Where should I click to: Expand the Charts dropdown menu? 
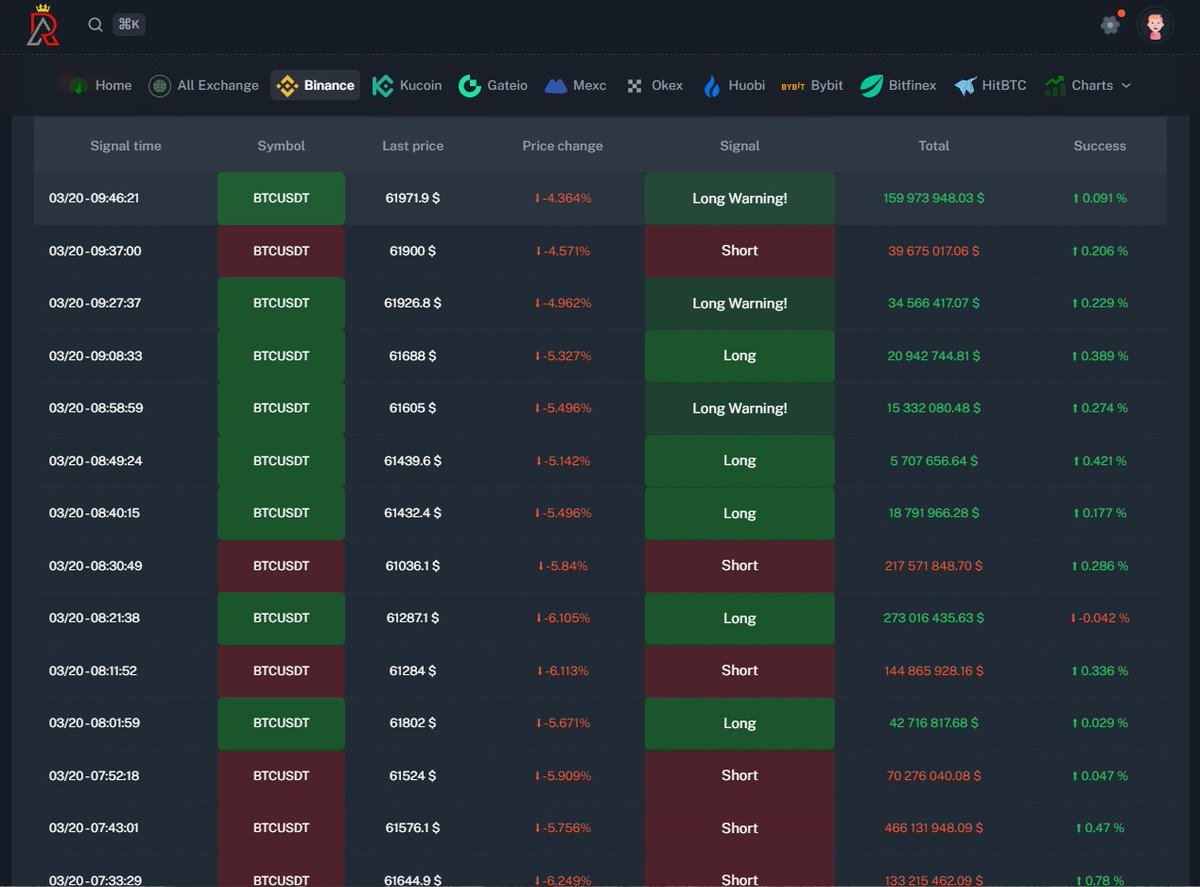1089,85
